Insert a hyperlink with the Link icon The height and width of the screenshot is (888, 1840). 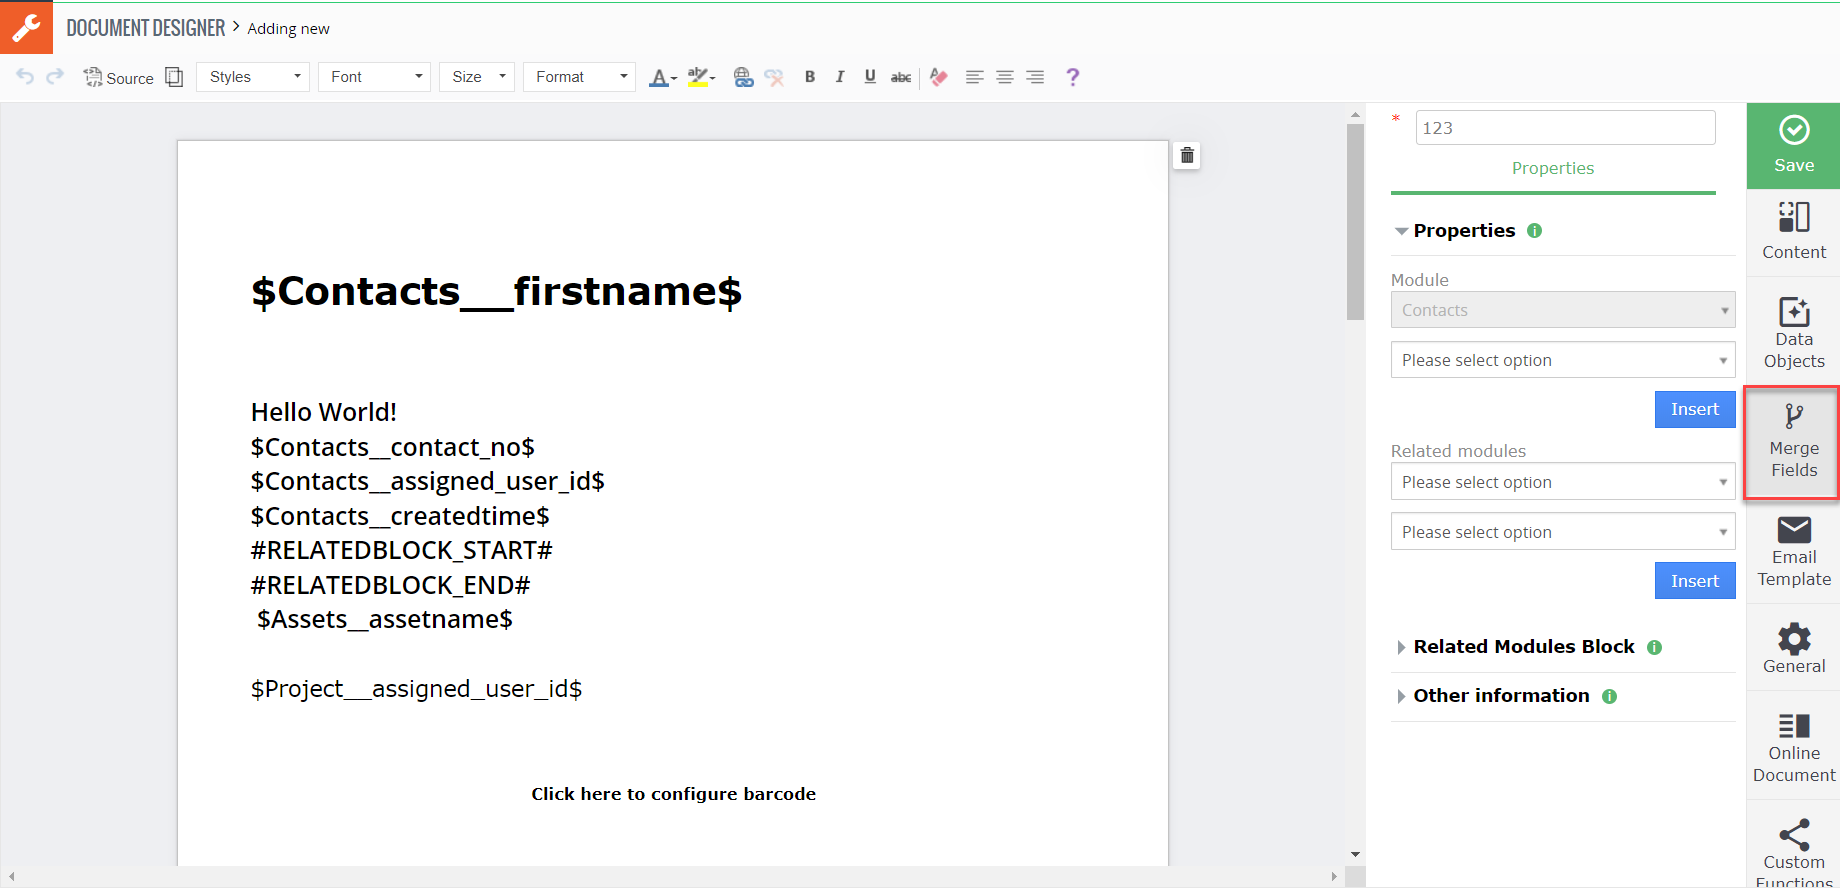743,77
